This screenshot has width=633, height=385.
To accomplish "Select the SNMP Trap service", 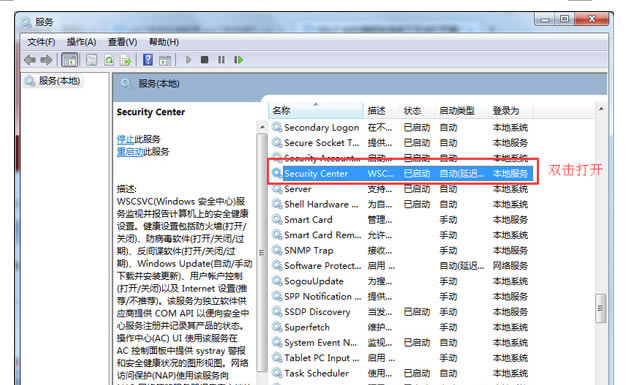I will click(x=308, y=250).
